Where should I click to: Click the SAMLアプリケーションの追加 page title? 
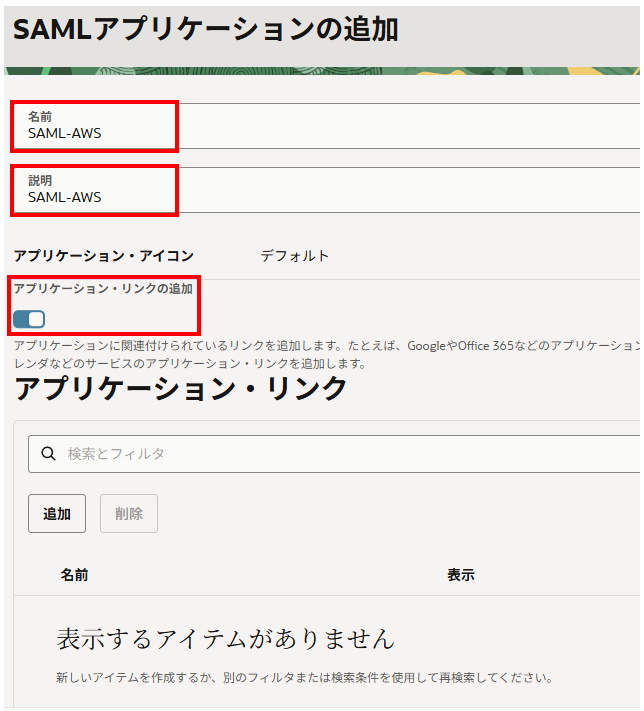pyautogui.click(x=206, y=30)
